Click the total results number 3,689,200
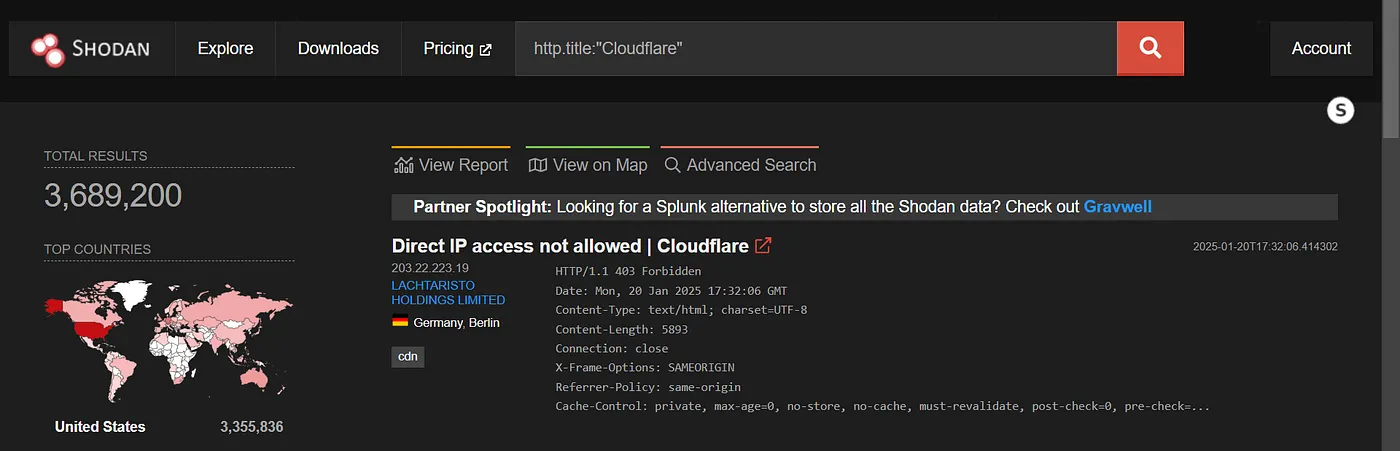 pyautogui.click(x=113, y=195)
